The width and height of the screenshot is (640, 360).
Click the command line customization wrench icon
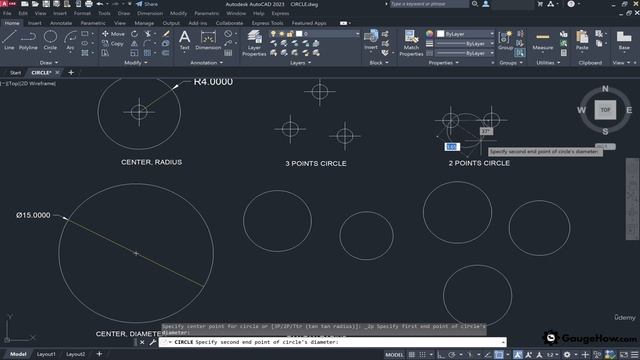pos(153,342)
